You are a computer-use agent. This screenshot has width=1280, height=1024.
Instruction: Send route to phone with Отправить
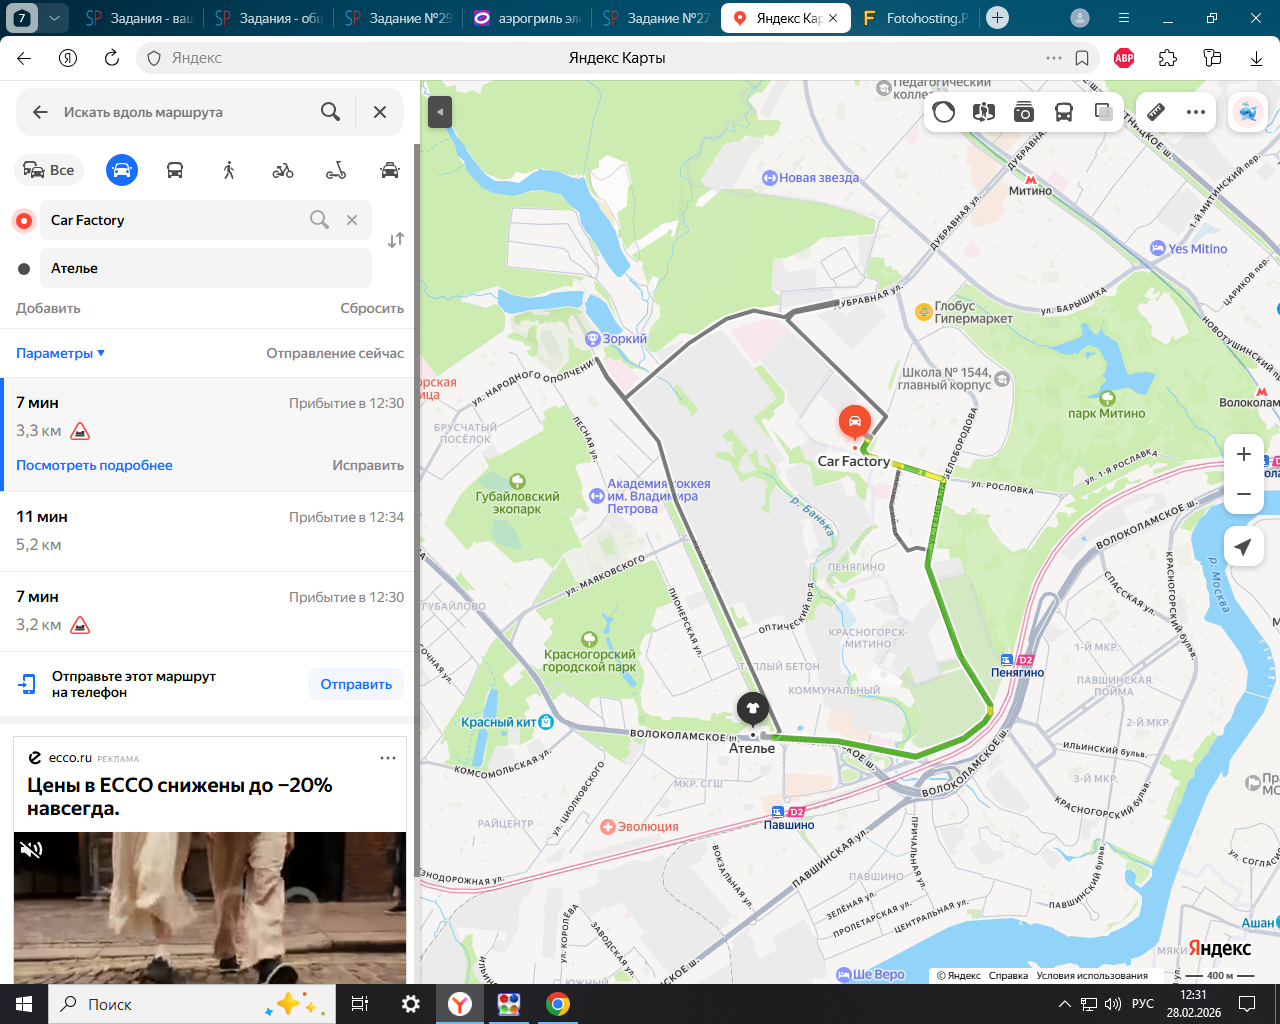click(x=356, y=684)
